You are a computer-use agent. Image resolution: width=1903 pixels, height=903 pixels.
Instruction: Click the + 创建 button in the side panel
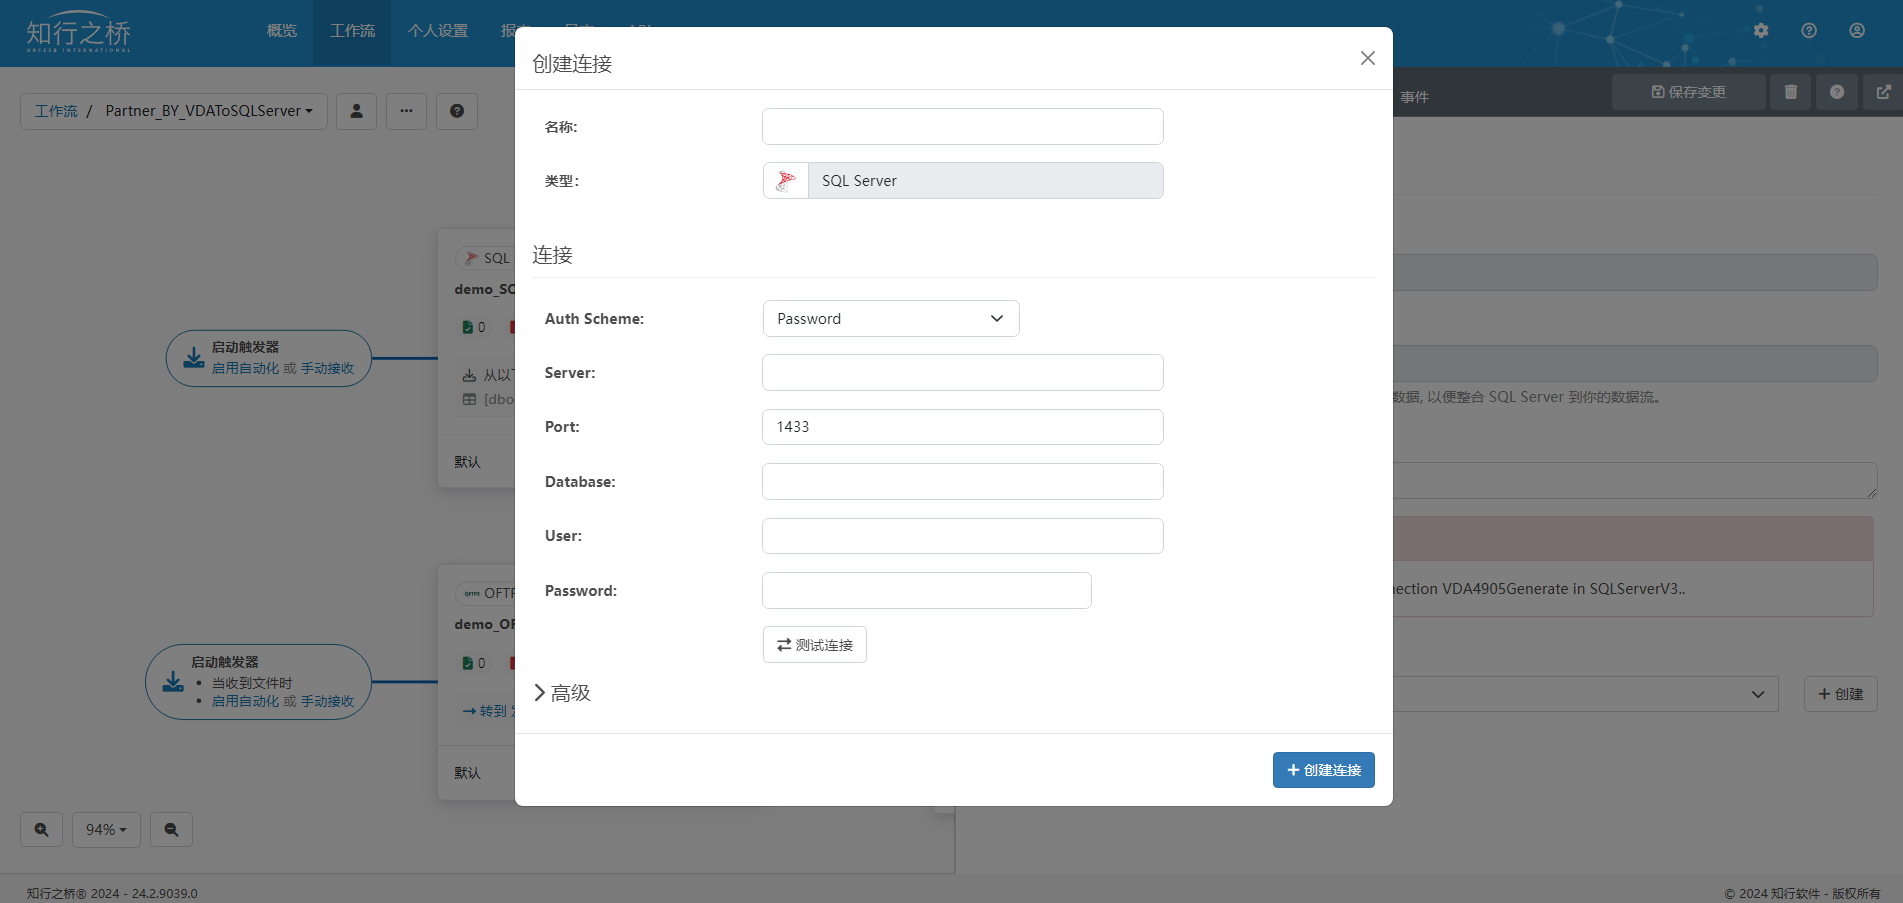(1841, 694)
